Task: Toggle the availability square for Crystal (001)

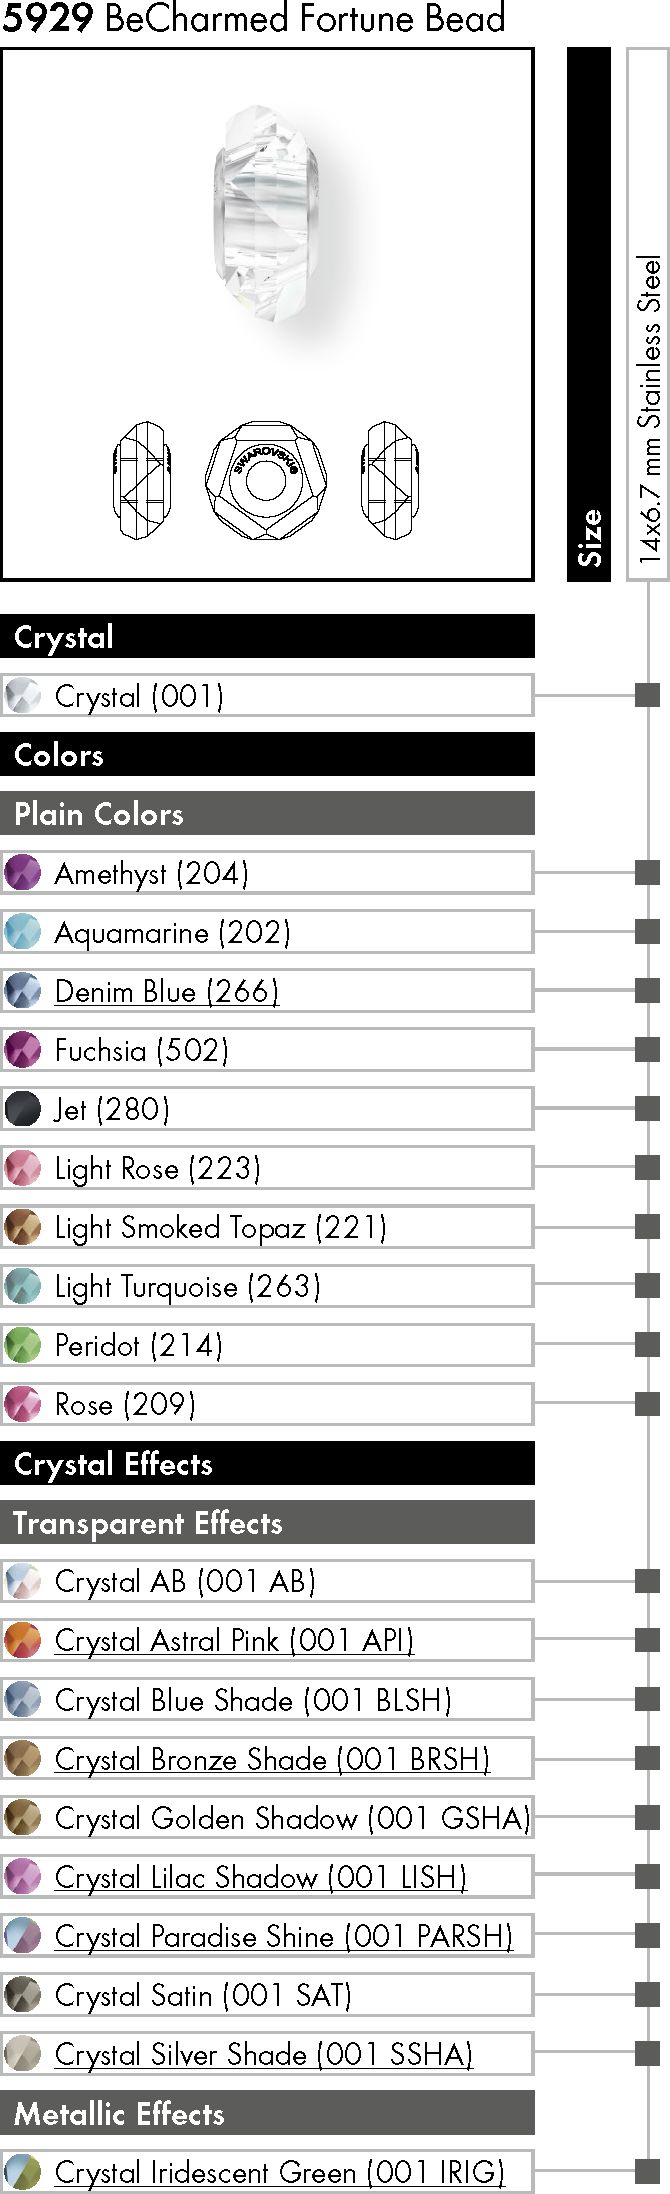Action: point(648,695)
